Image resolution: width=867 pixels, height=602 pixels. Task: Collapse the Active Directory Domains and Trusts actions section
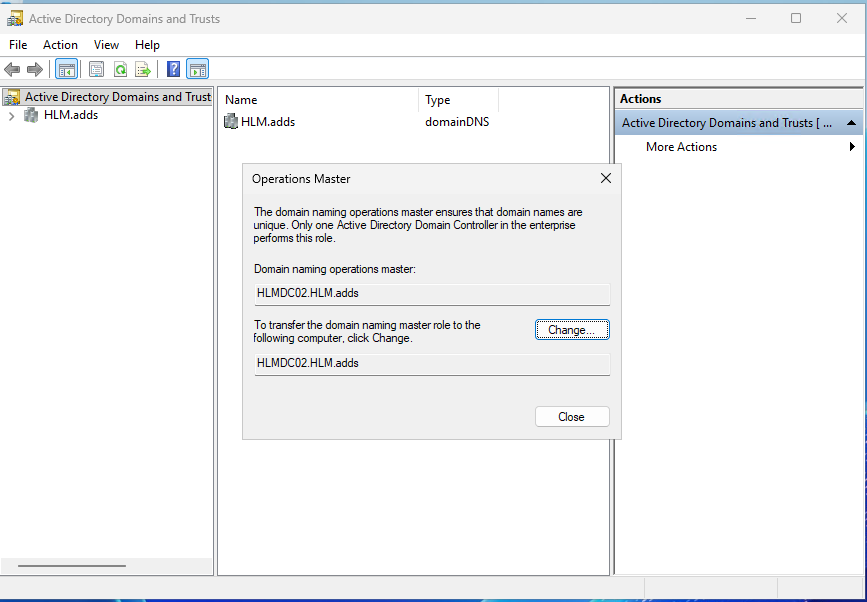[851, 123]
